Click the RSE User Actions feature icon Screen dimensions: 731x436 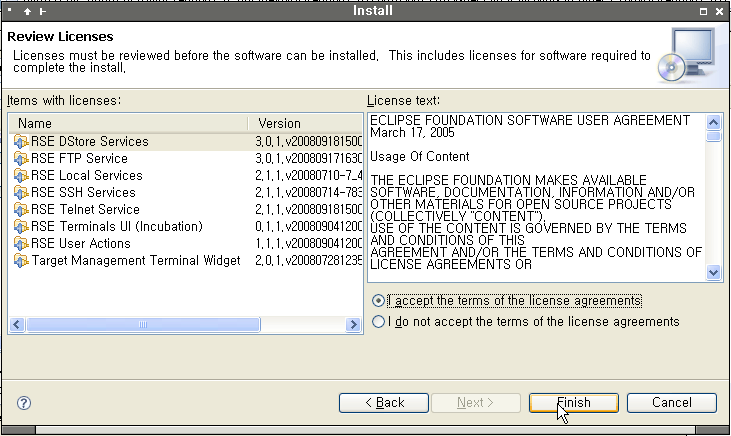pyautogui.click(x=21, y=243)
